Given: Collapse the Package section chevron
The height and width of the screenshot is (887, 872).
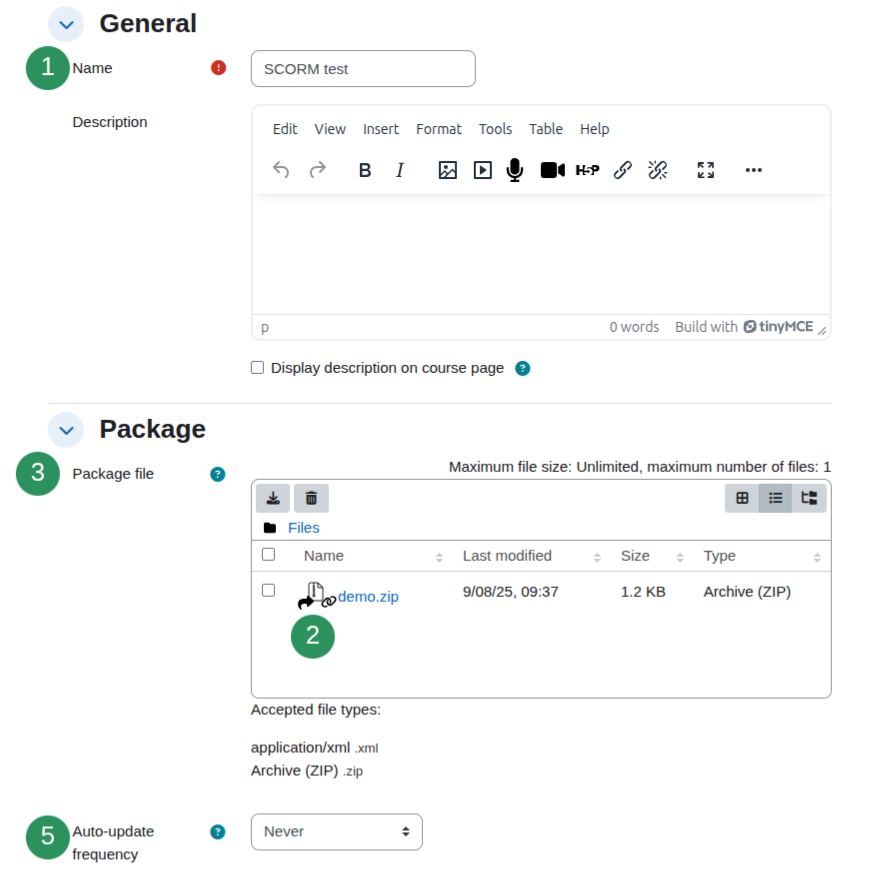Looking at the screenshot, I should pyautogui.click(x=66, y=430).
